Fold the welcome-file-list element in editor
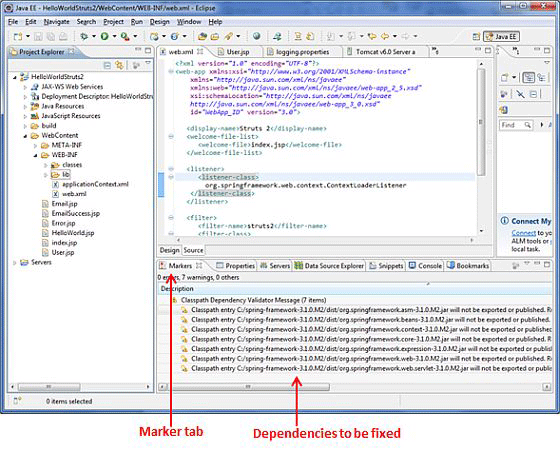This screenshot has width=560, height=451. [171, 136]
